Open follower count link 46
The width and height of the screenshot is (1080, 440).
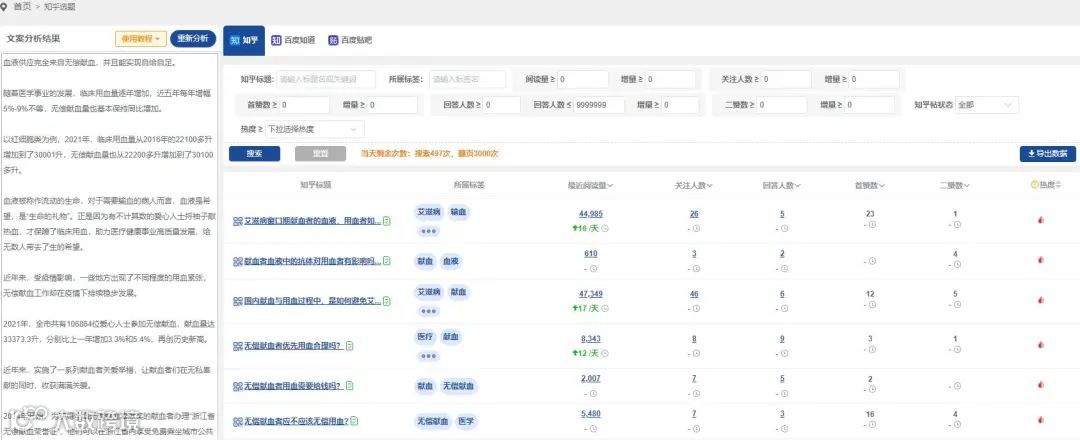tap(694, 294)
